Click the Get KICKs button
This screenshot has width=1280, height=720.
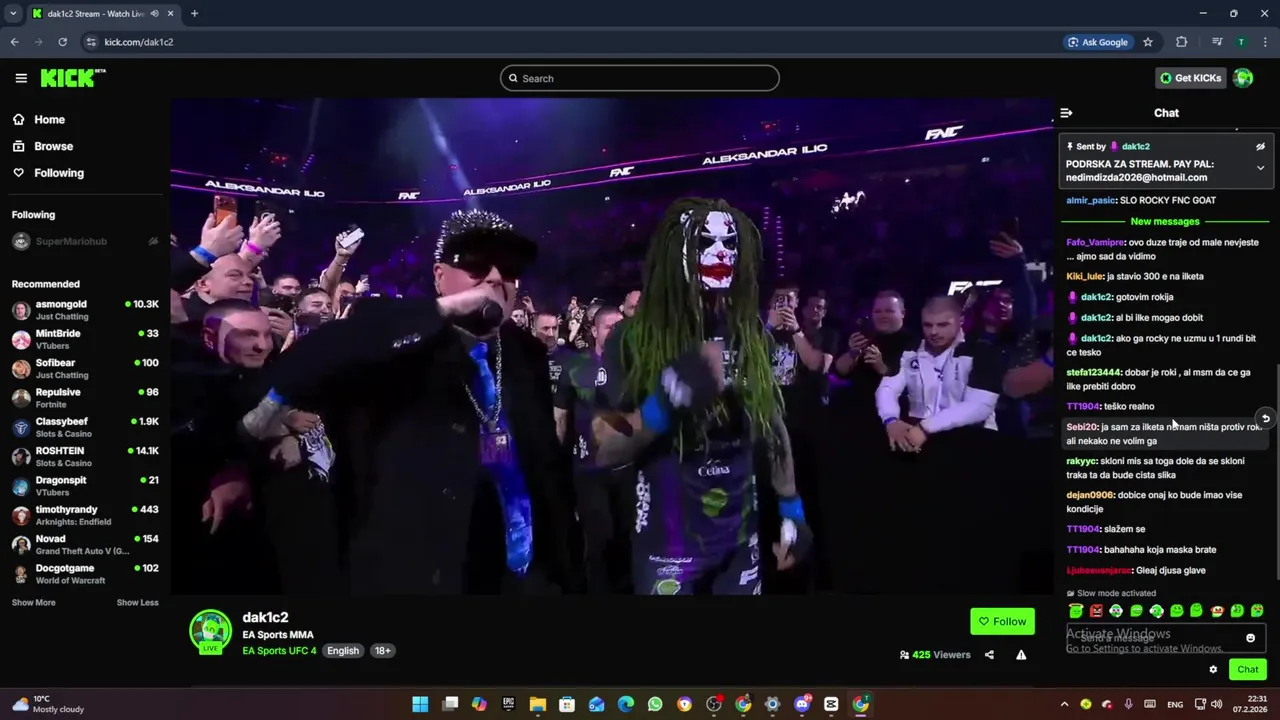pyautogui.click(x=1190, y=78)
